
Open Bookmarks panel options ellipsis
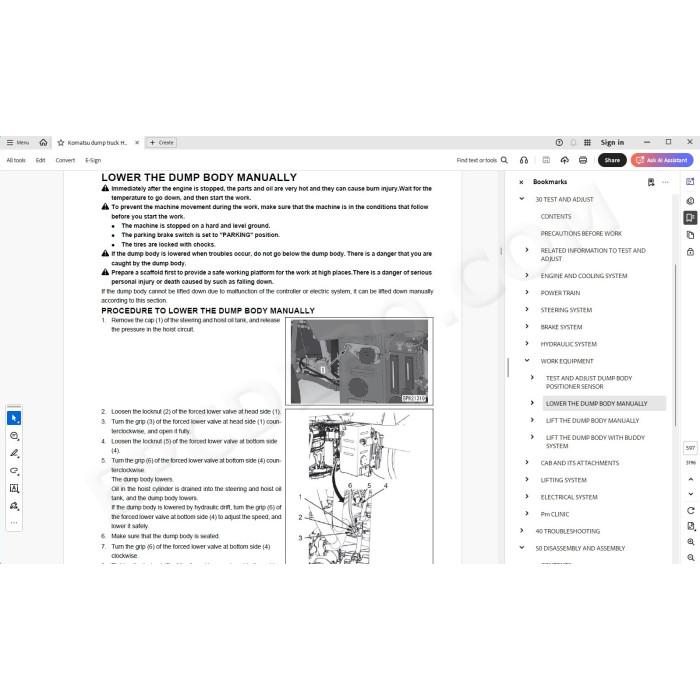(x=666, y=182)
